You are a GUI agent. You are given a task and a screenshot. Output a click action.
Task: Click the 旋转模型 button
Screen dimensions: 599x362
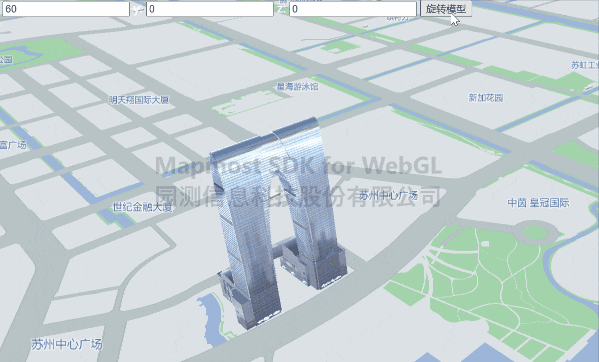coord(446,9)
